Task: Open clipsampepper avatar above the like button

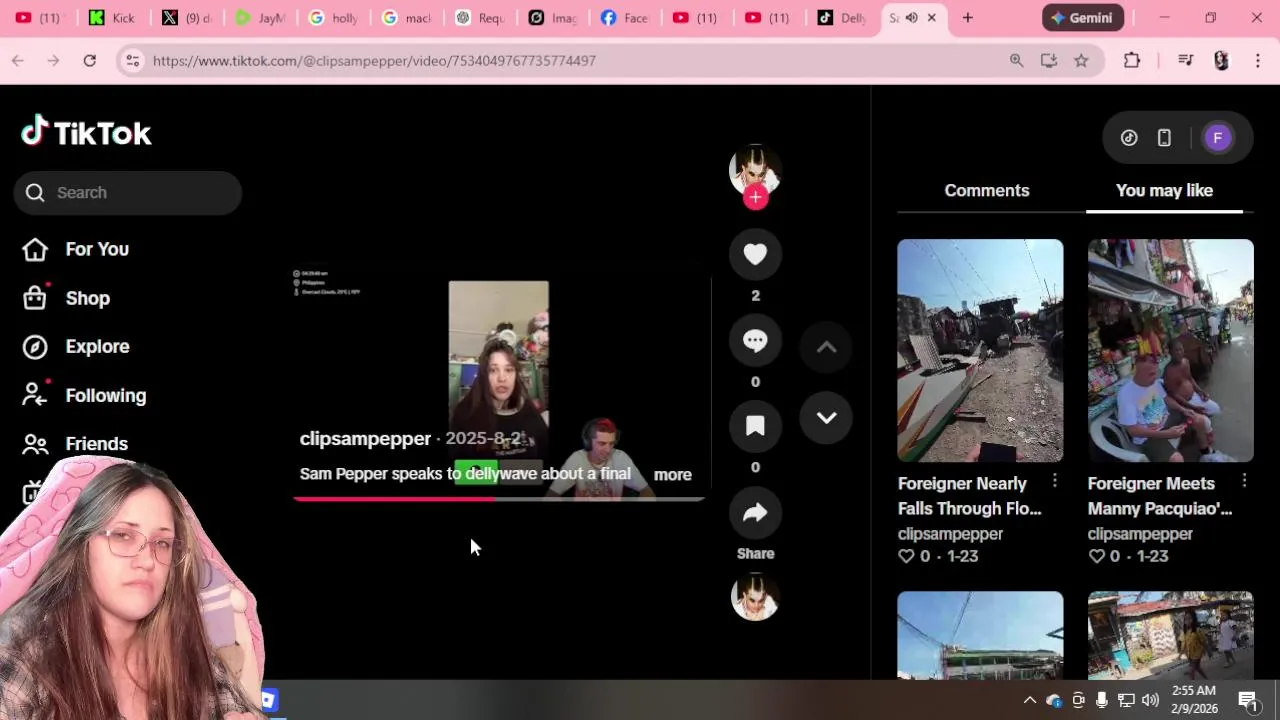Action: 755,170
